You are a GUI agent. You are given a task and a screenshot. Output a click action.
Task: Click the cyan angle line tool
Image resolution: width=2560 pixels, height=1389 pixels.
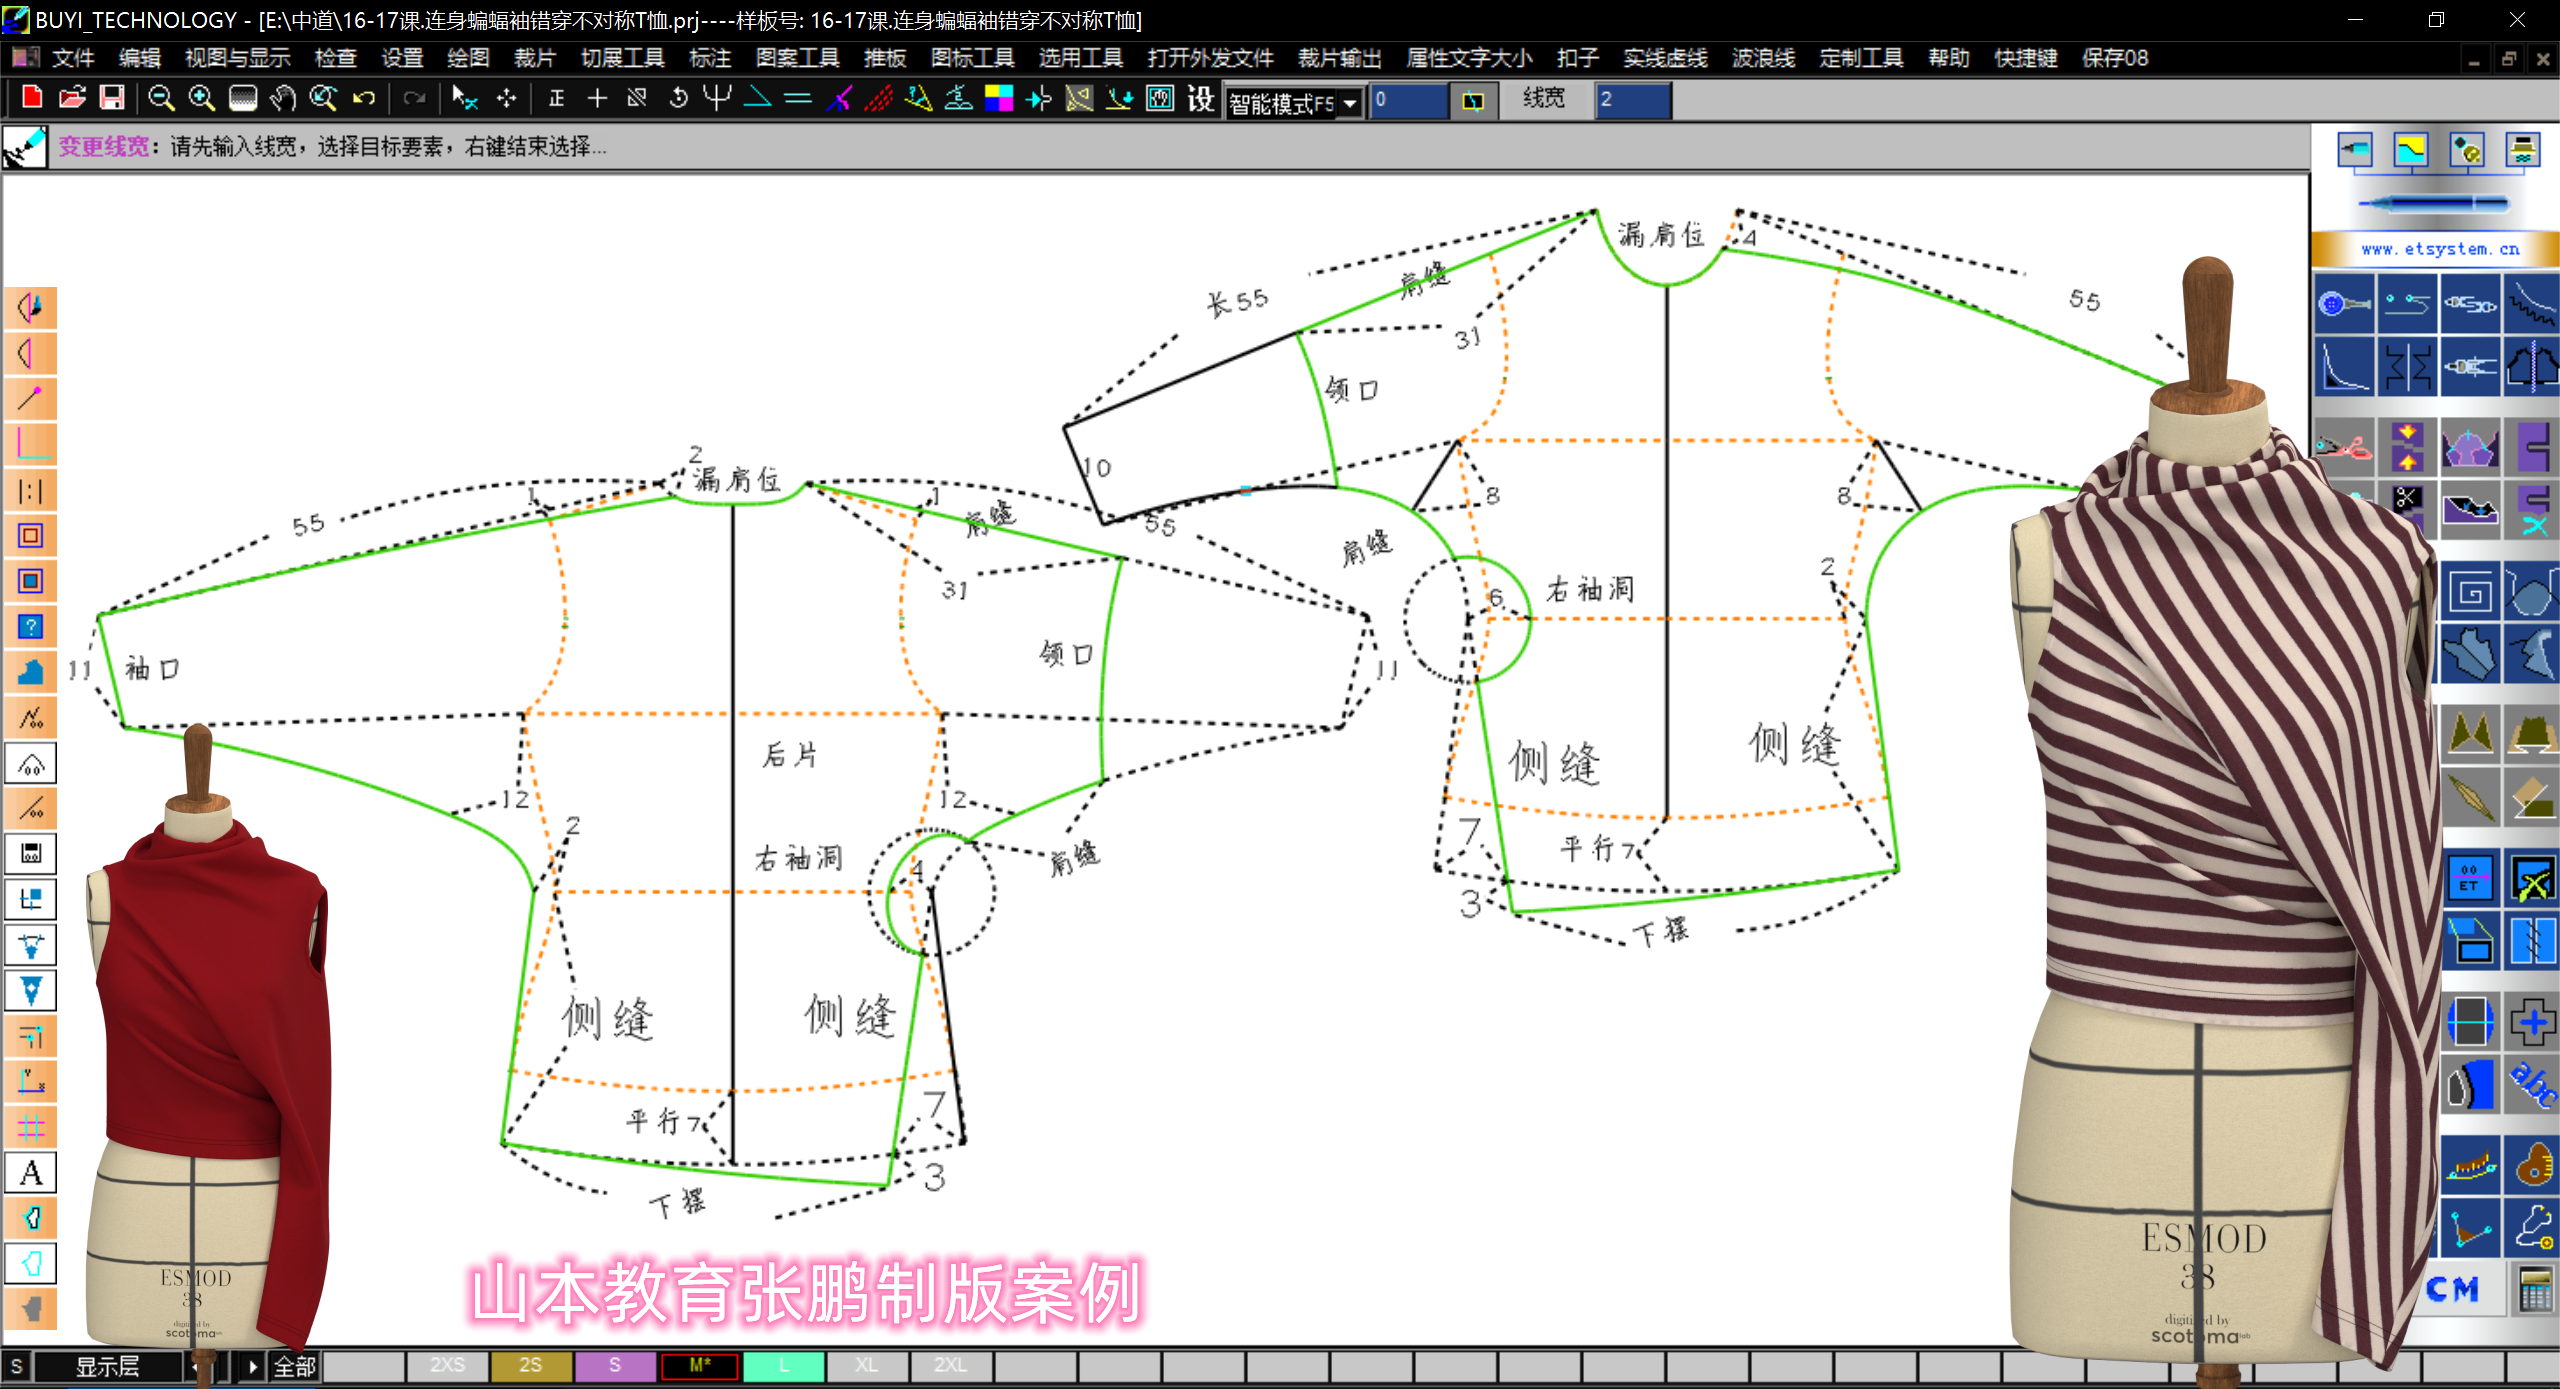(x=759, y=98)
